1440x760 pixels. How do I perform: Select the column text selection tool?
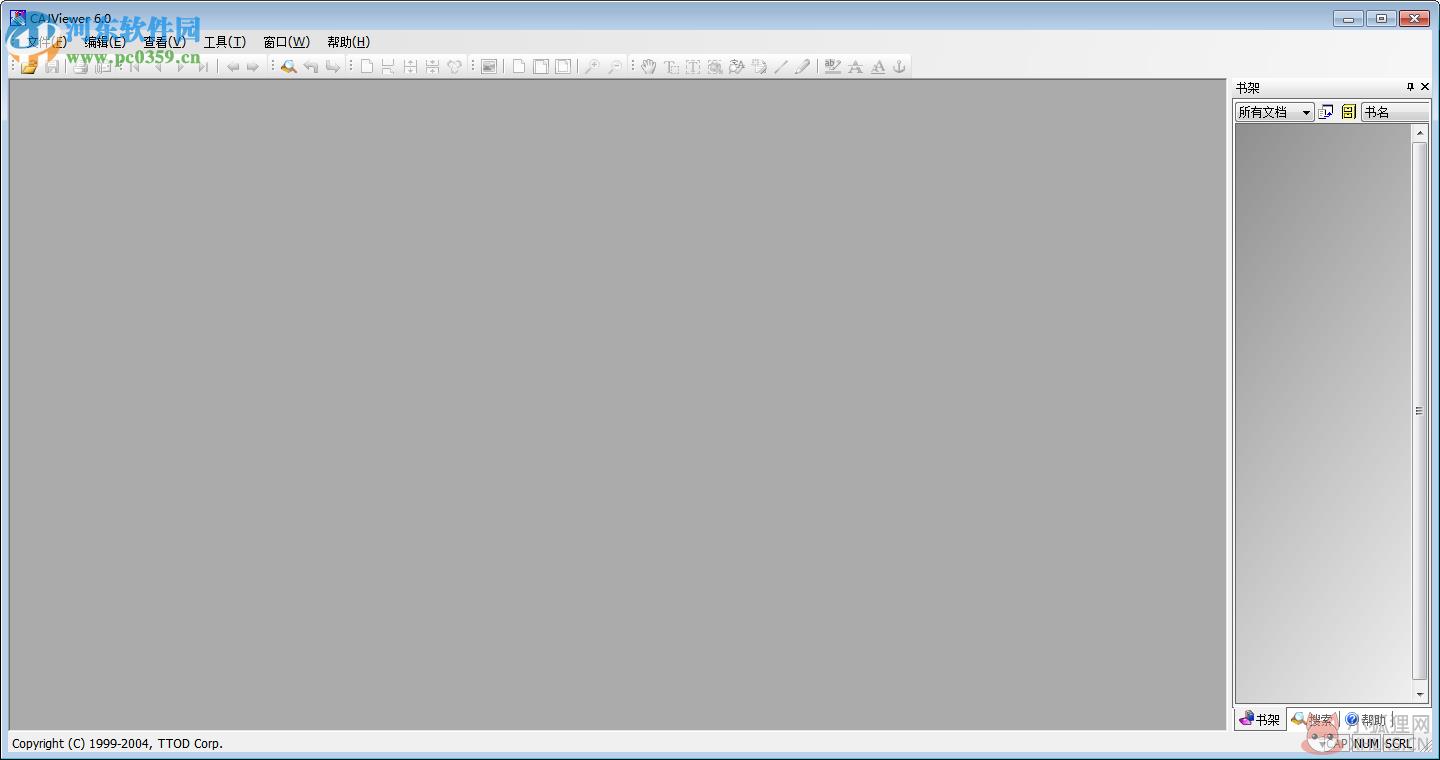pyautogui.click(x=693, y=66)
